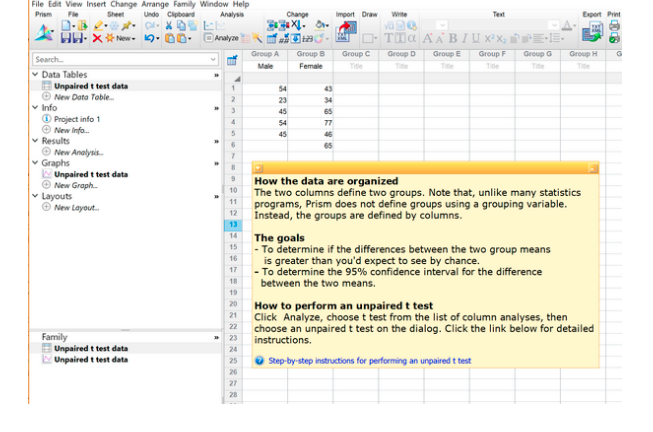Click the cell containing 77
The width and height of the screenshot is (653, 432).
(x=311, y=123)
